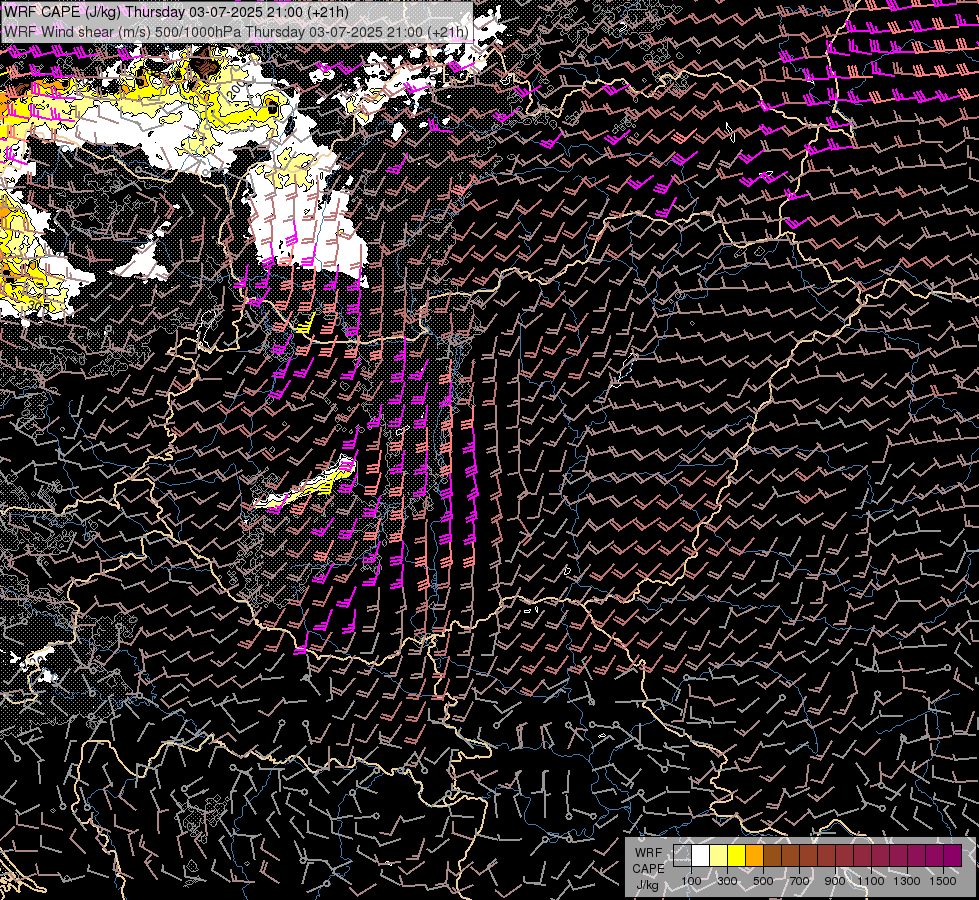979x900 pixels.
Task: Click the legend value 100
Action: click(691, 881)
